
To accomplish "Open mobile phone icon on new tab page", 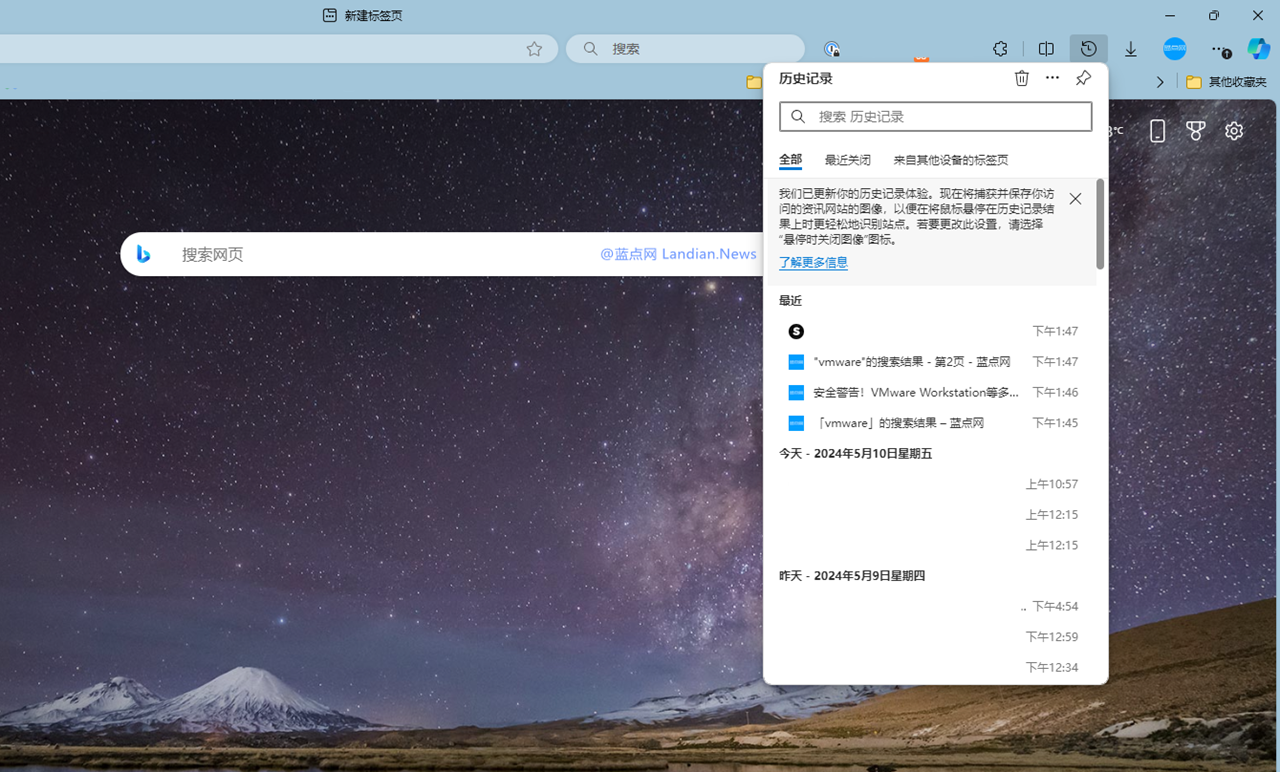I will [1157, 131].
